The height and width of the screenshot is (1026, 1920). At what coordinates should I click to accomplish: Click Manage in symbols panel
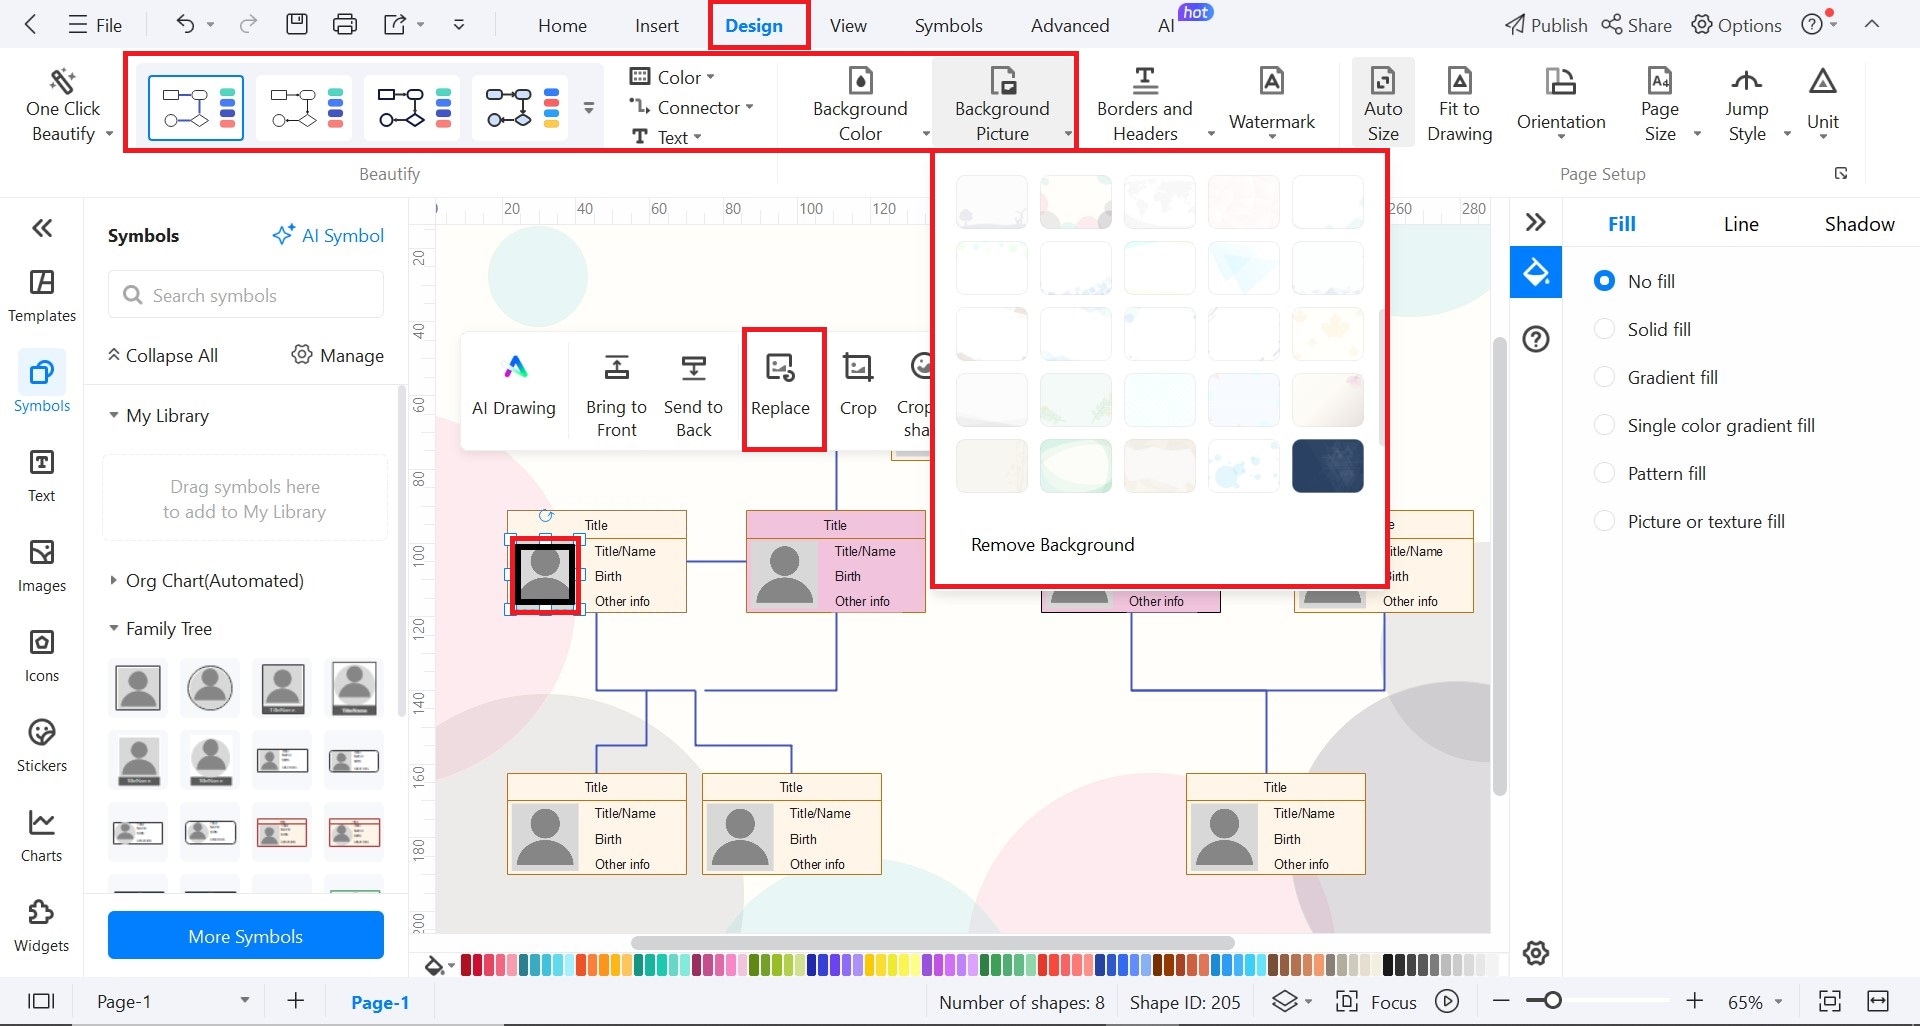(x=338, y=355)
